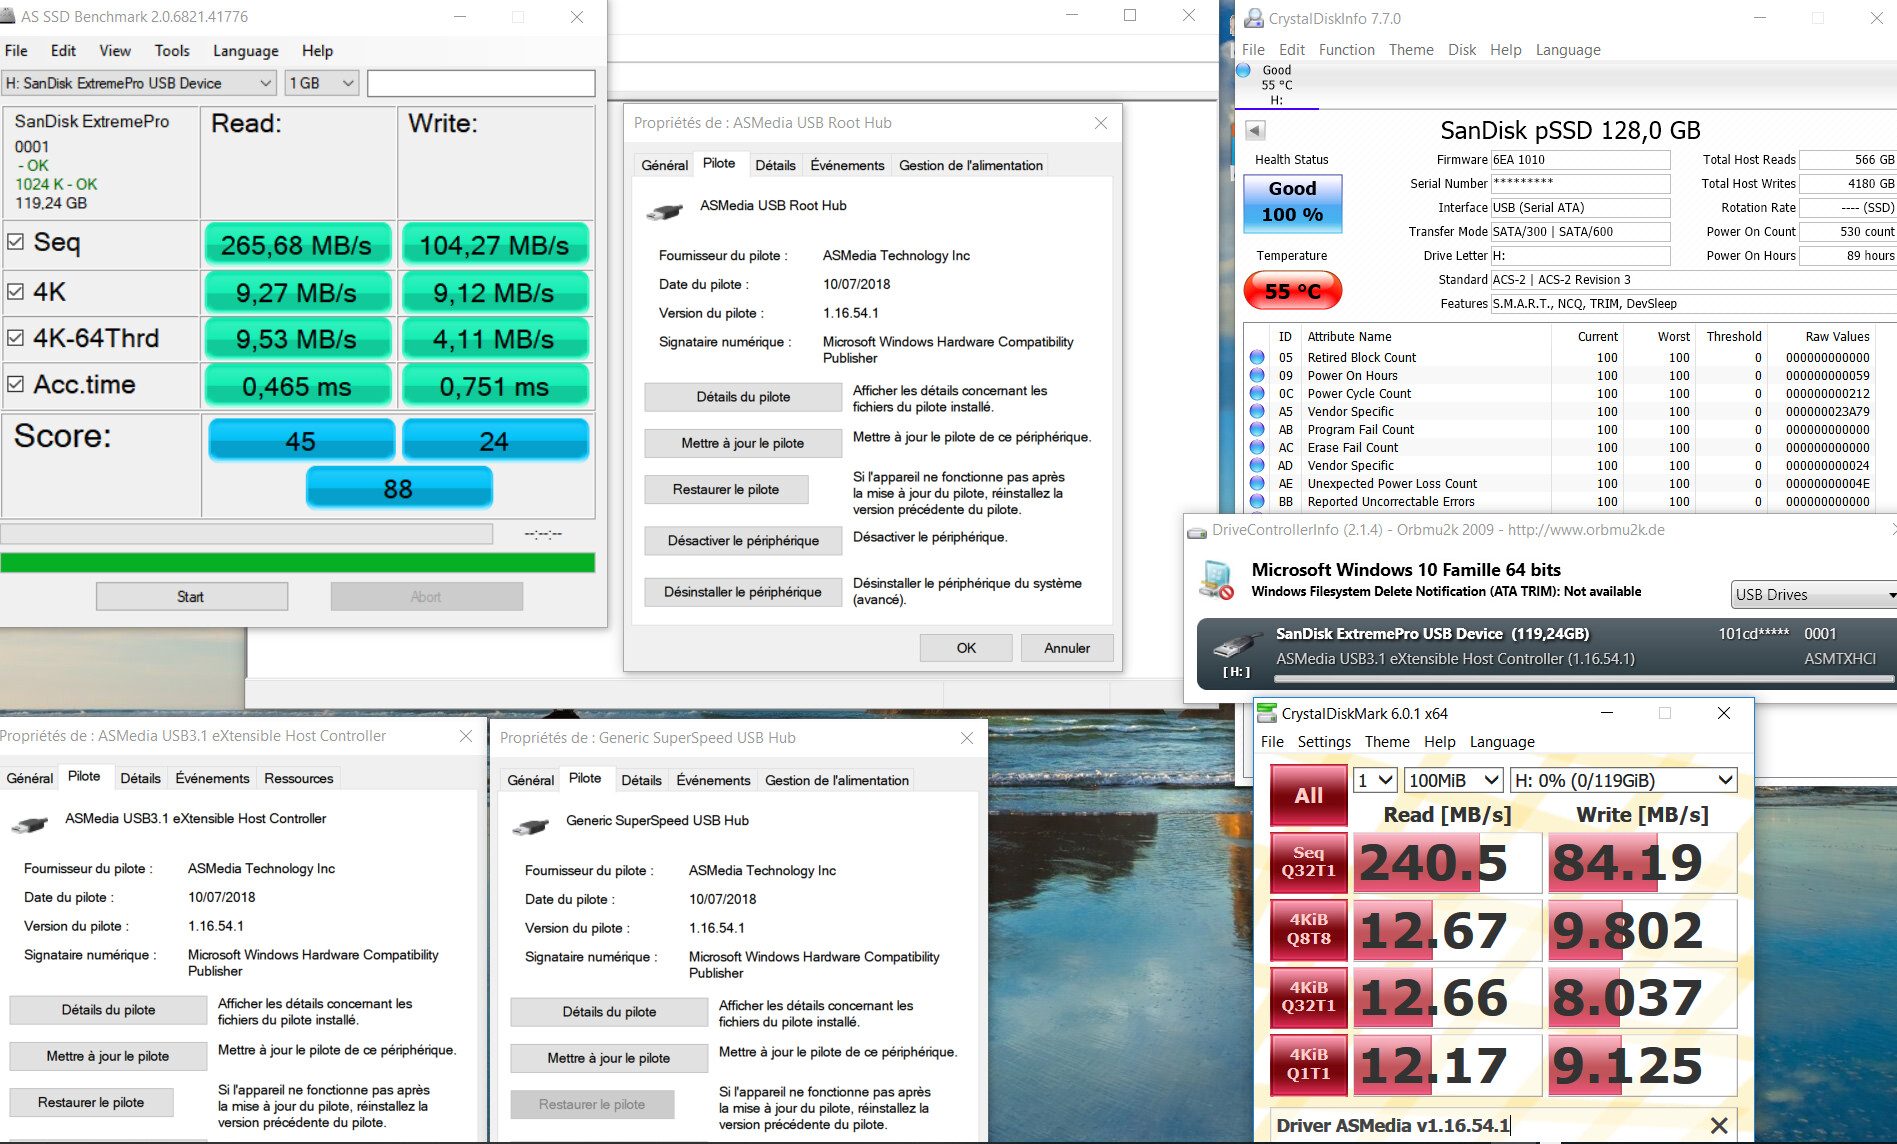Viewport: 1897px width, 1144px height.
Task: Click Désactiver le périphérique button
Action: pyautogui.click(x=743, y=541)
